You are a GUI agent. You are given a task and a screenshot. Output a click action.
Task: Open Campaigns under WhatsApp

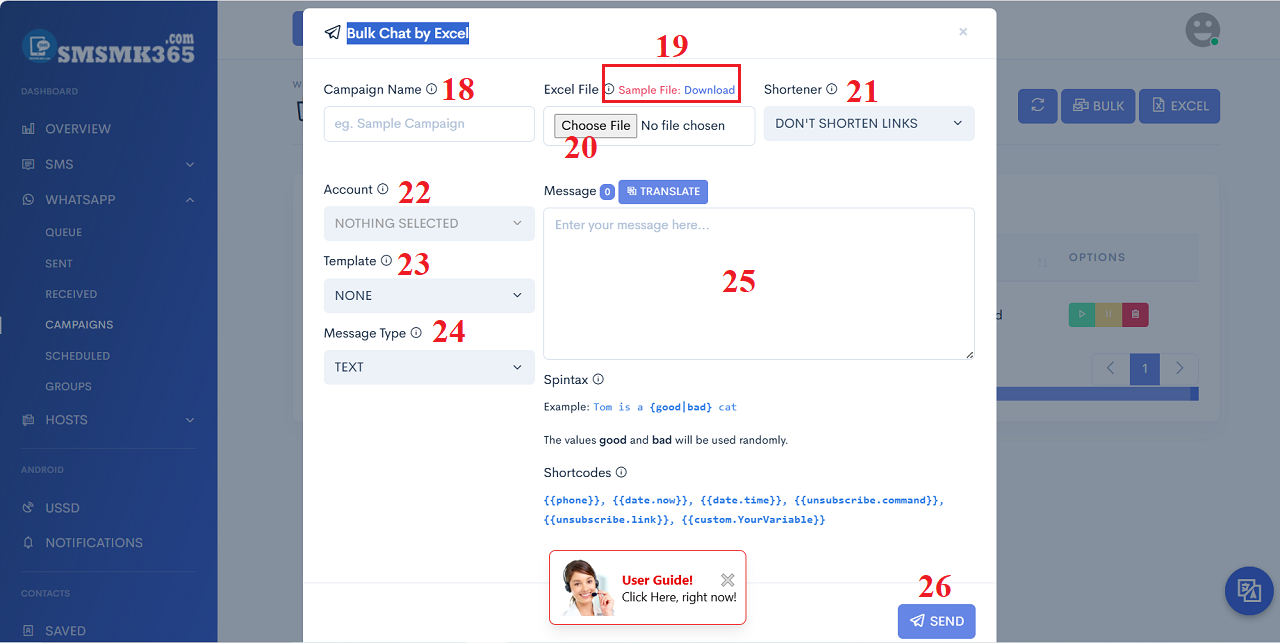(79, 325)
